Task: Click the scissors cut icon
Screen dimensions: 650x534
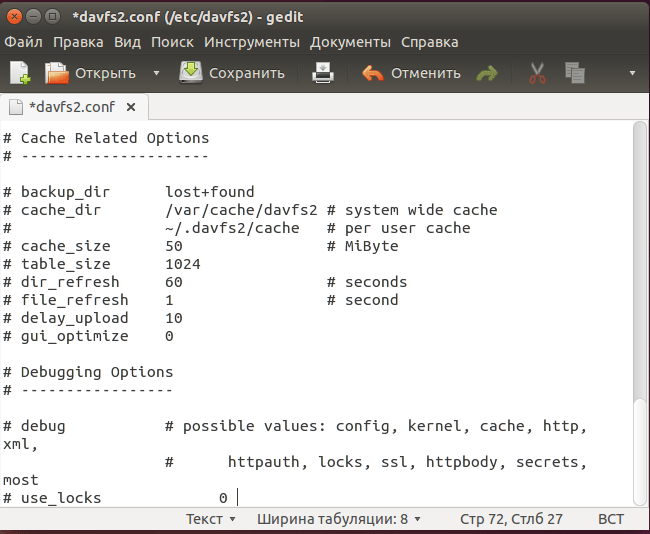Action: click(537, 73)
